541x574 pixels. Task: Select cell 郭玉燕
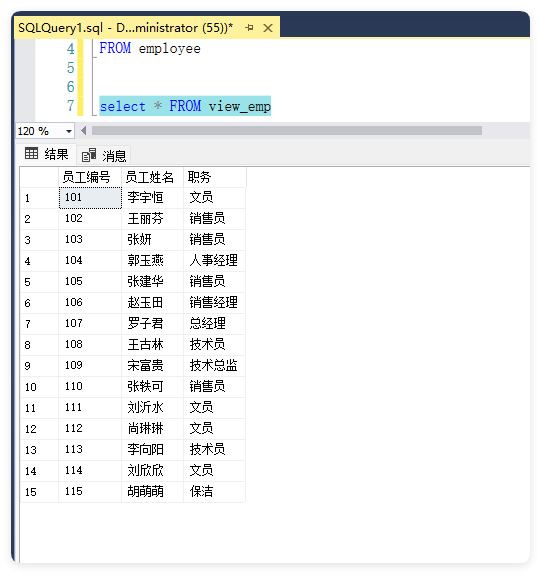[x=152, y=261]
